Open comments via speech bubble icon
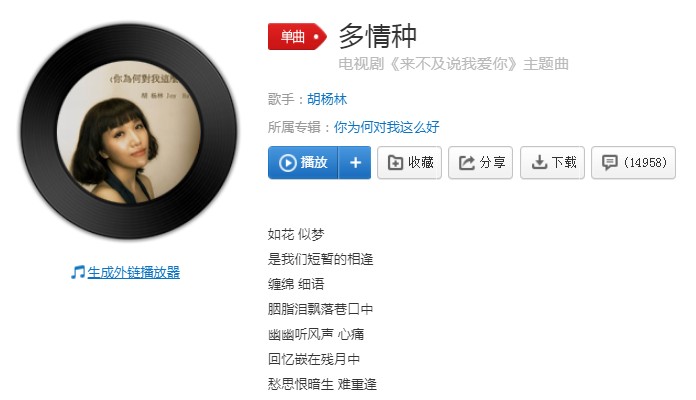The width and height of the screenshot is (696, 400). 609,162
